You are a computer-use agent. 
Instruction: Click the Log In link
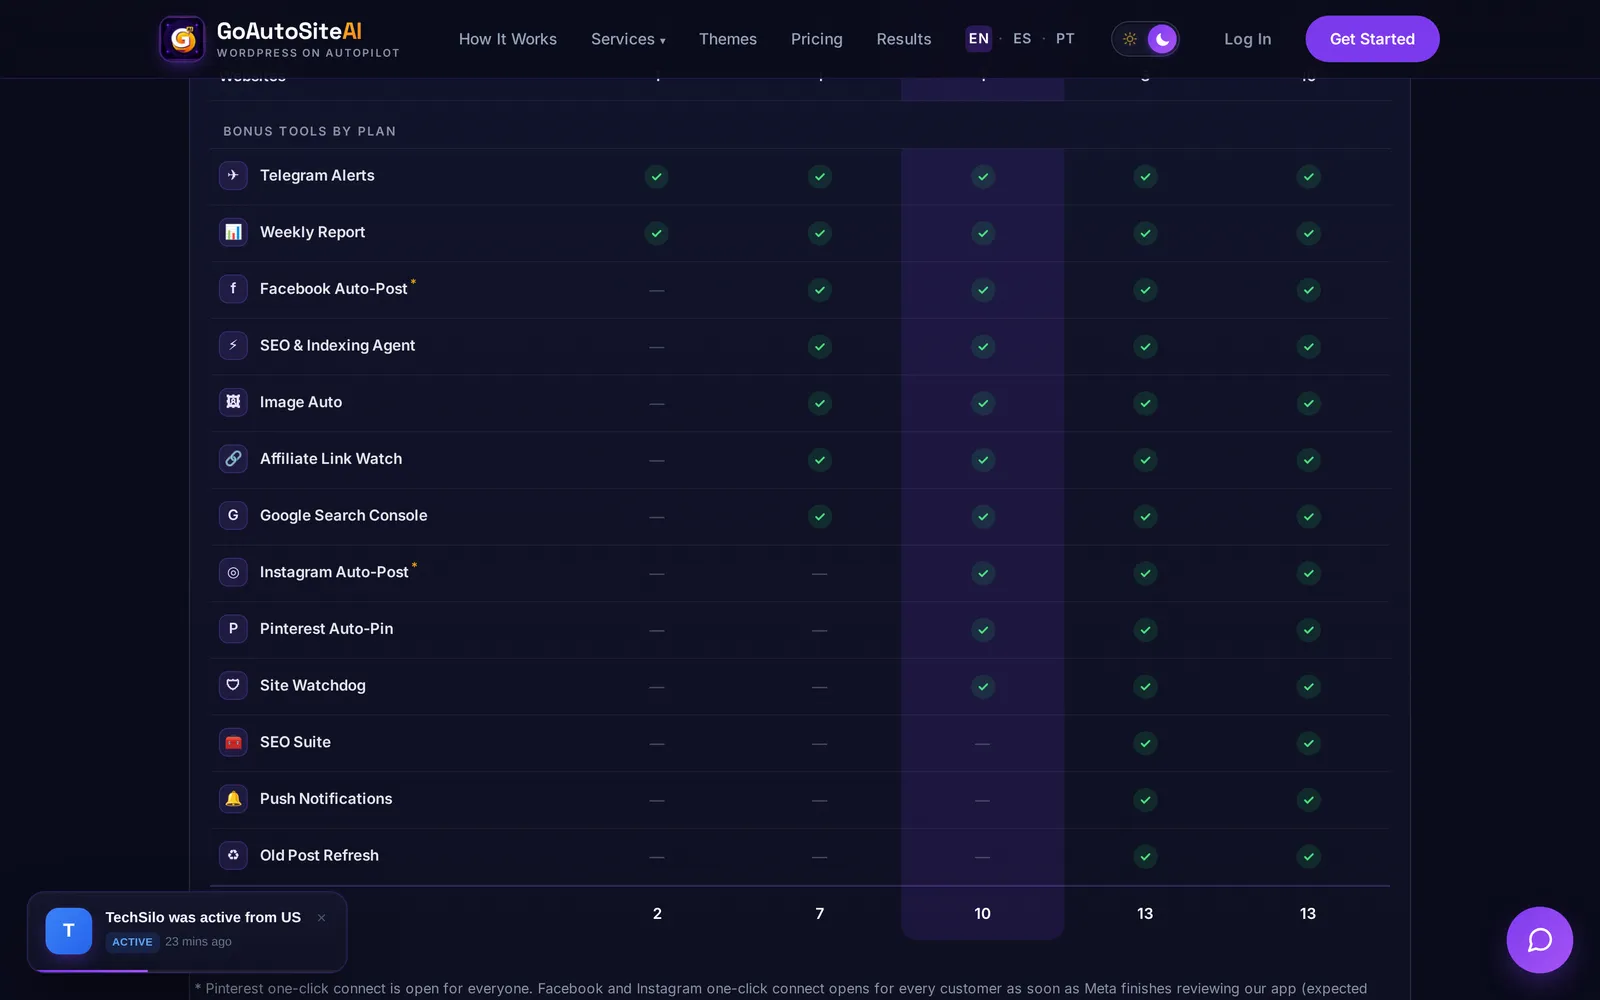(1247, 39)
